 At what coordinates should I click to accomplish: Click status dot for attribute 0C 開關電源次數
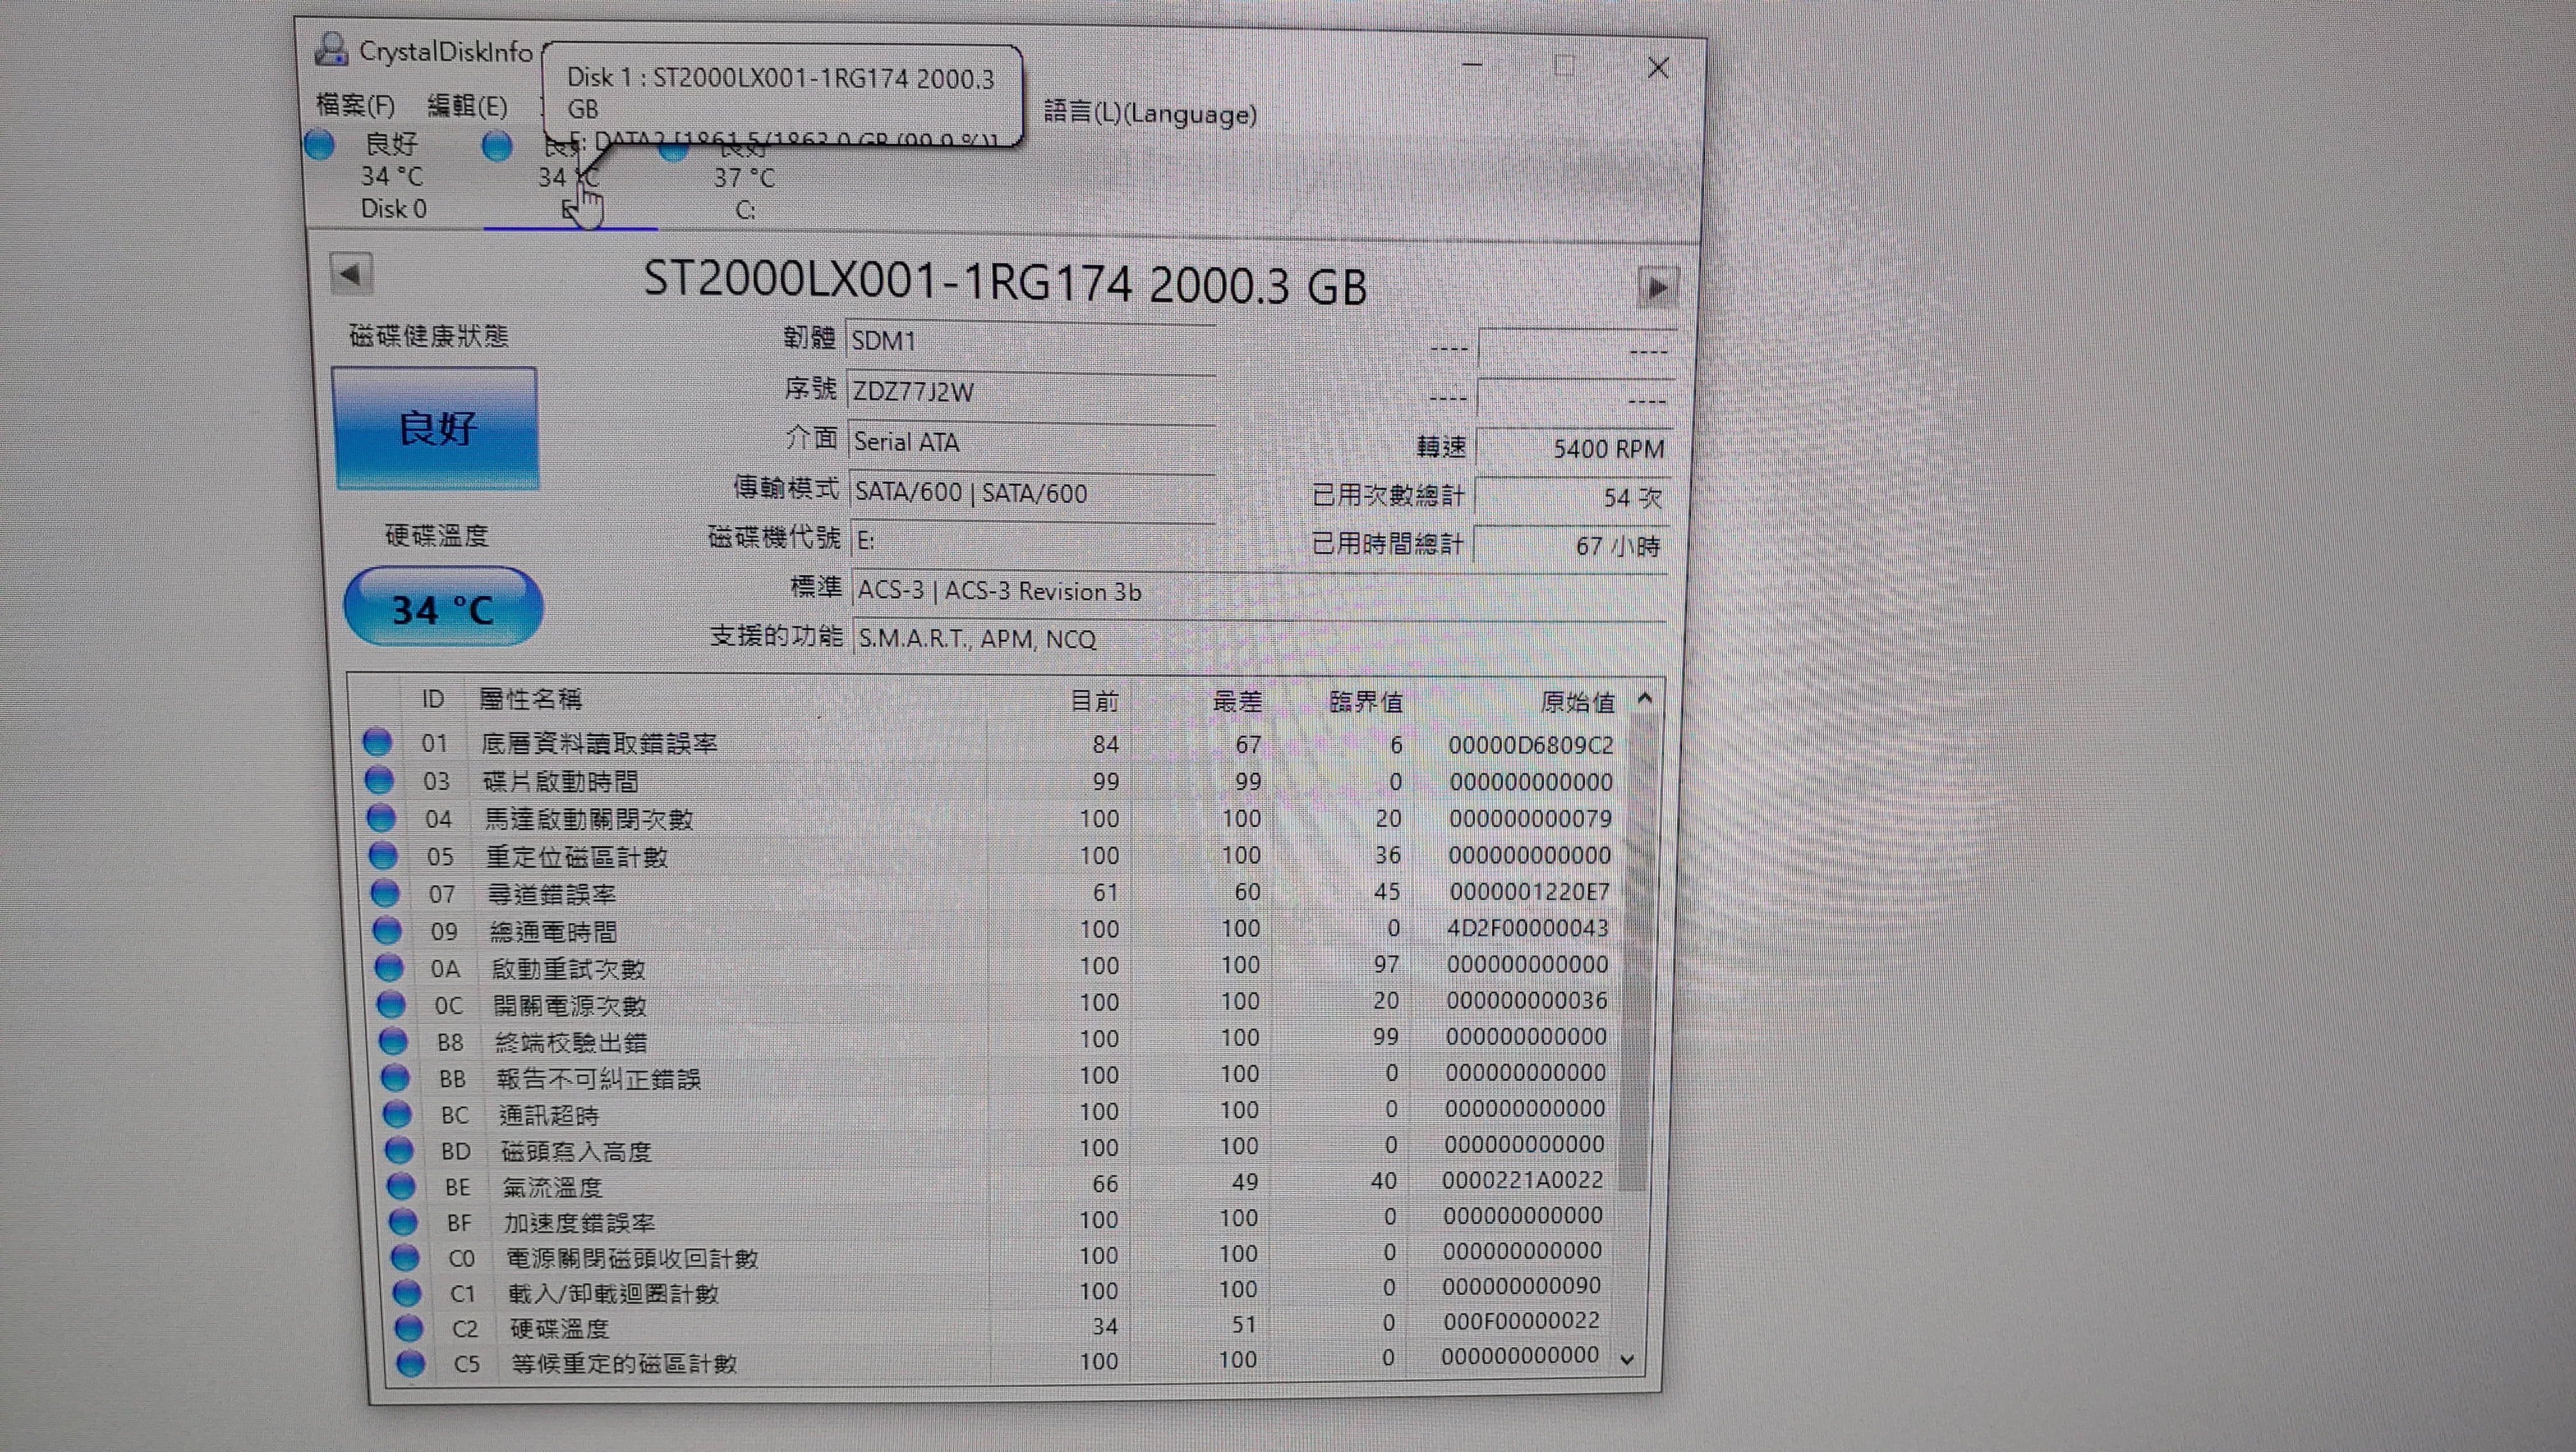[391, 1004]
